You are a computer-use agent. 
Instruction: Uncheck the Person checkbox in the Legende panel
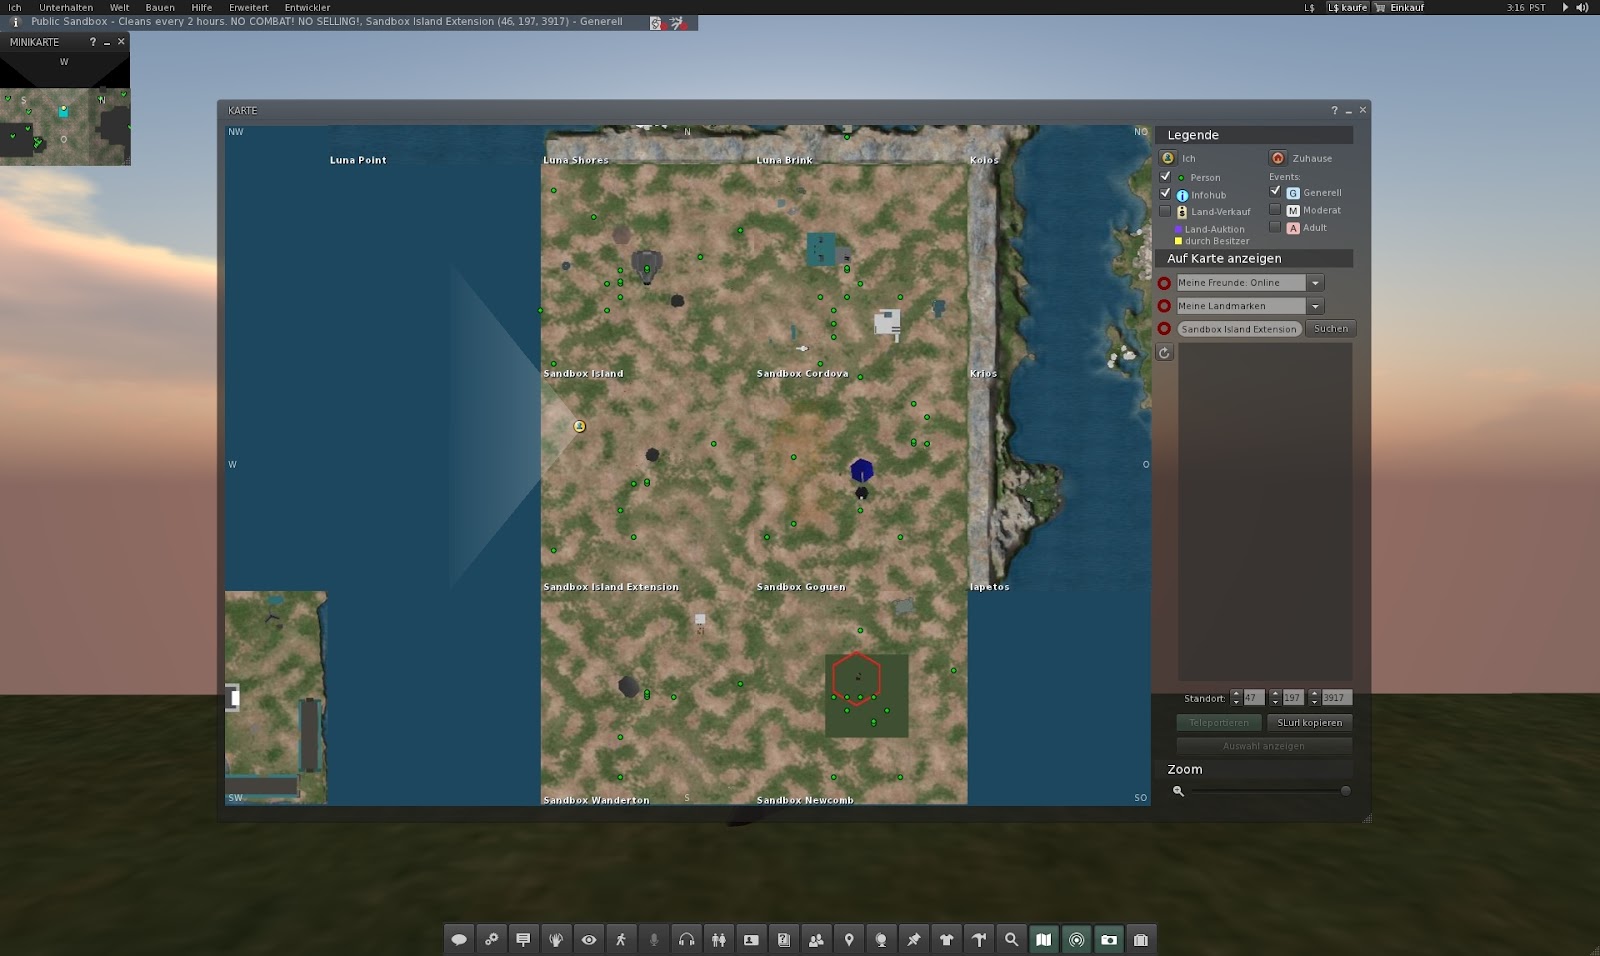[x=1166, y=177]
